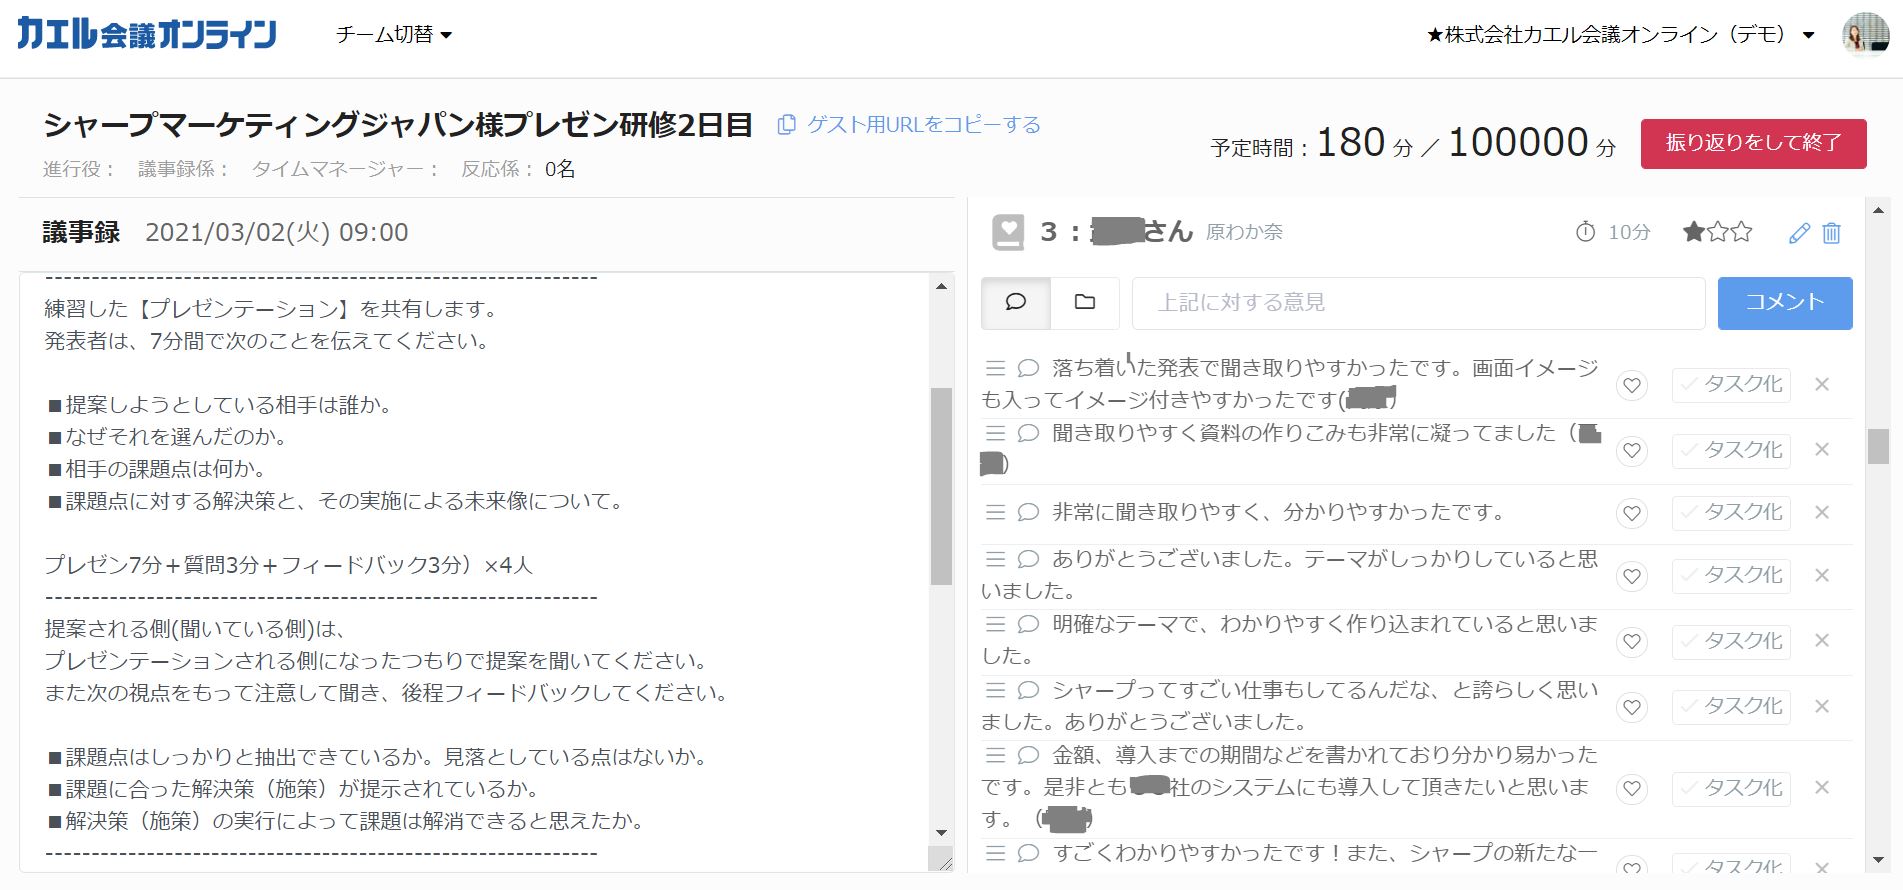Image resolution: width=1903 pixels, height=890 pixels.
Task: Click タスク化 for 落ち着いた発表 comment
Action: click(1731, 385)
